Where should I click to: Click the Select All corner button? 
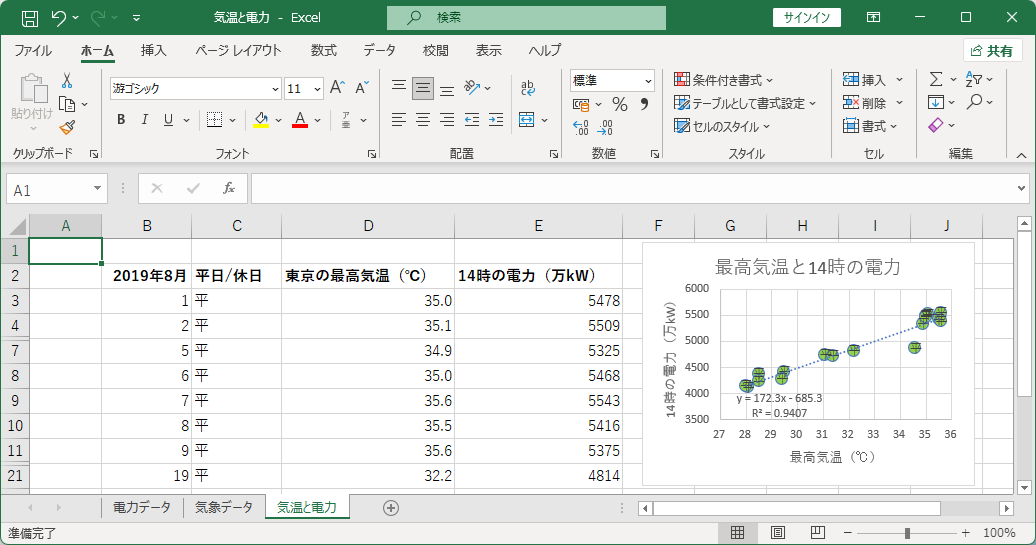coord(15,226)
